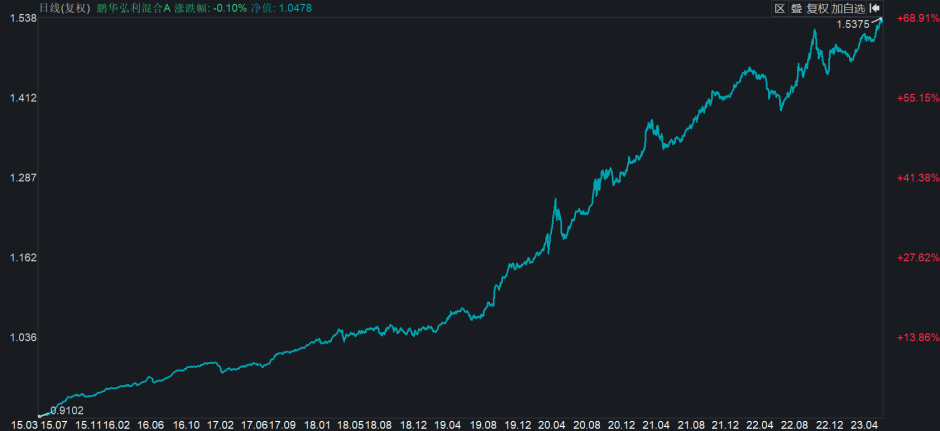The image size is (940, 431).
Task: Select the 20.04 date on time axis
Action: [552, 424]
